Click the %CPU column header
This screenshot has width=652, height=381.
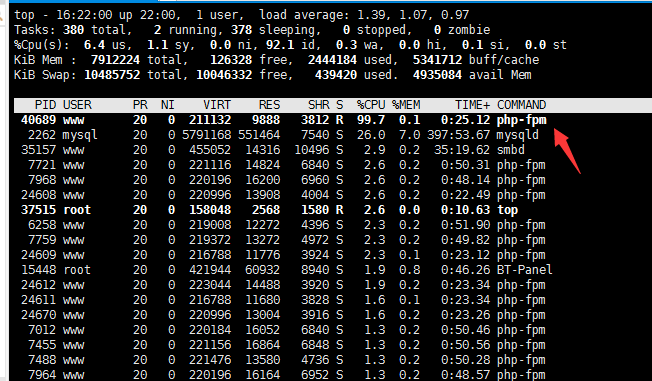point(371,105)
